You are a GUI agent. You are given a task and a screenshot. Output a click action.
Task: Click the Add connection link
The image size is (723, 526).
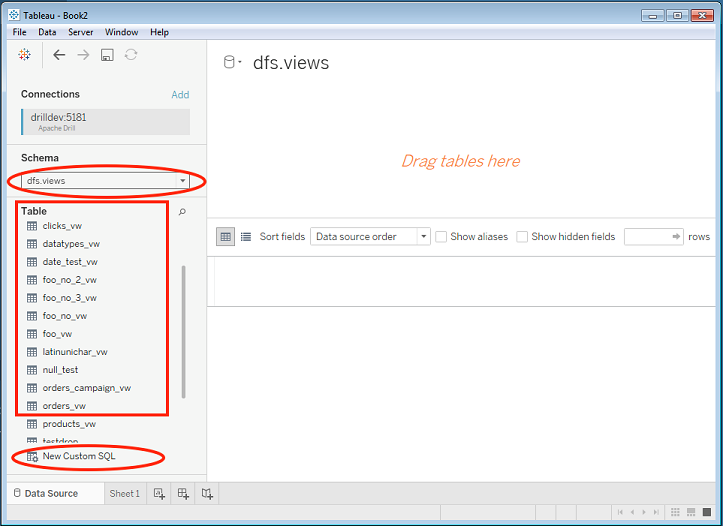[x=180, y=95]
